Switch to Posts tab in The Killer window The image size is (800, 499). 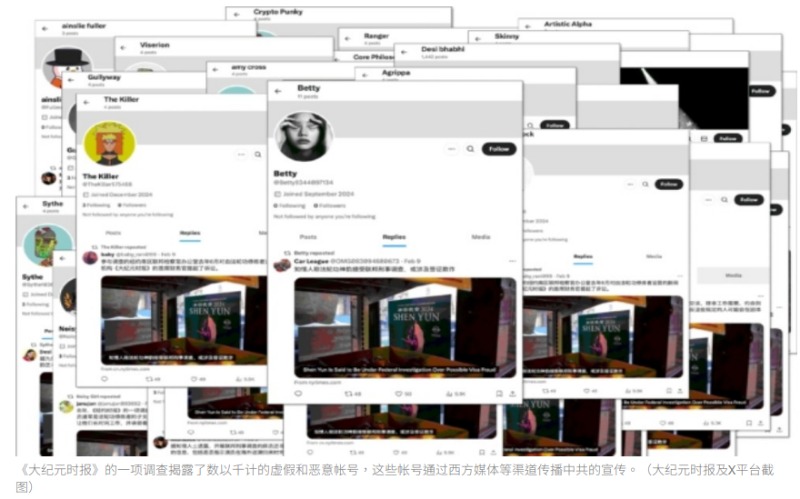pyautogui.click(x=113, y=233)
